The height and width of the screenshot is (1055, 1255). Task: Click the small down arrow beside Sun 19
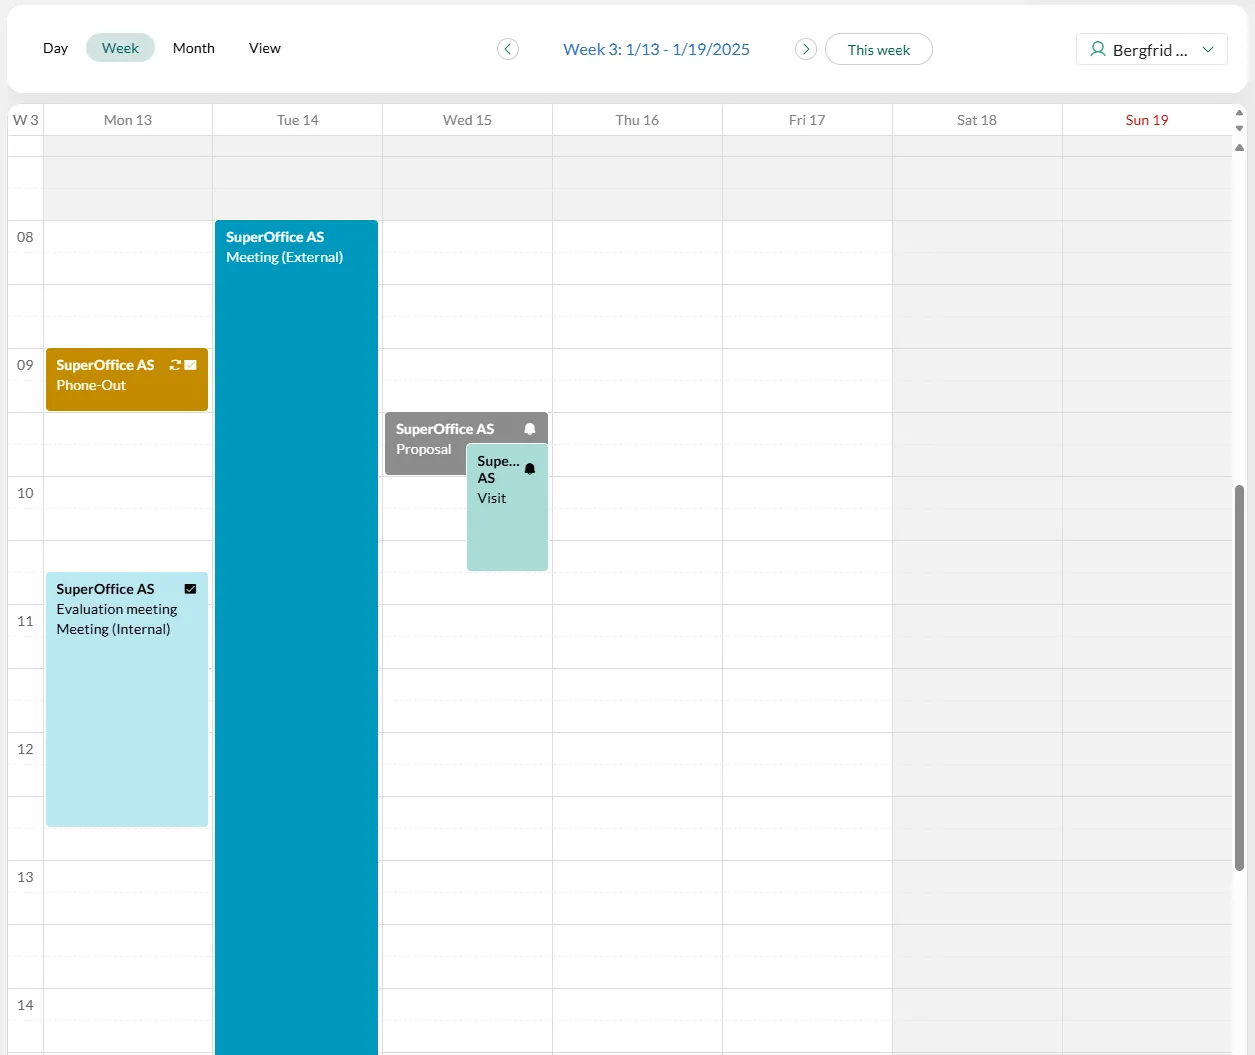1240,128
